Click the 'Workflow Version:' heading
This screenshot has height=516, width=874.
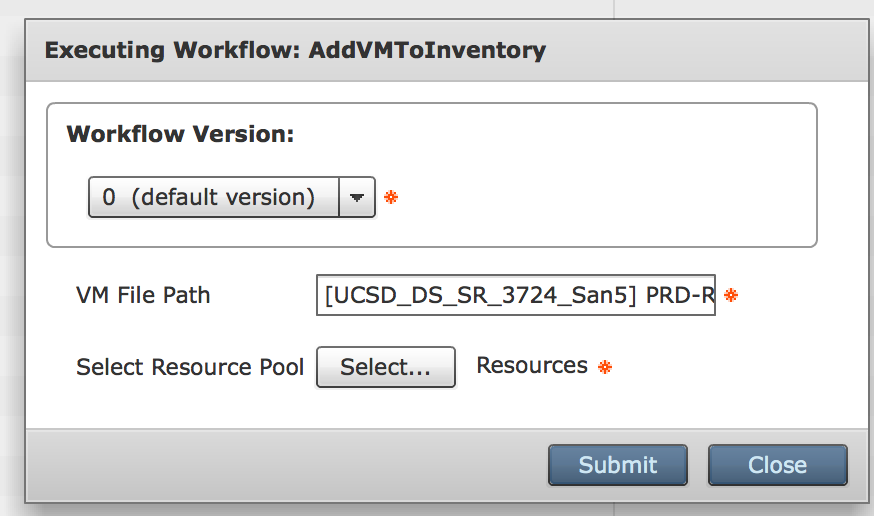(180, 134)
